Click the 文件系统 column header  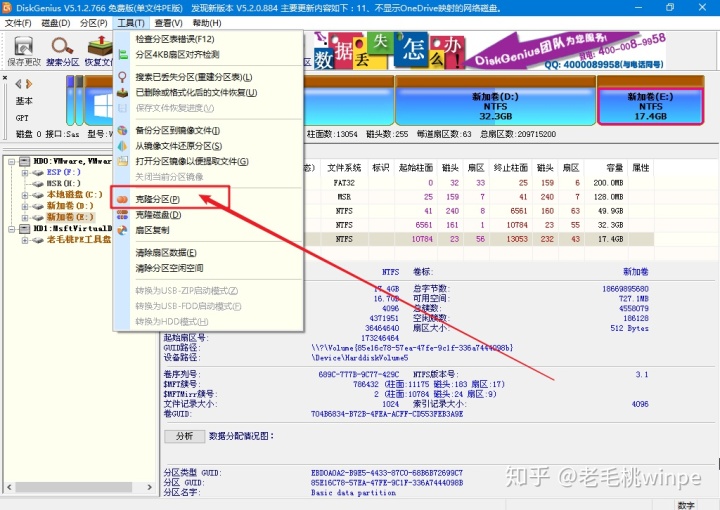click(344, 168)
